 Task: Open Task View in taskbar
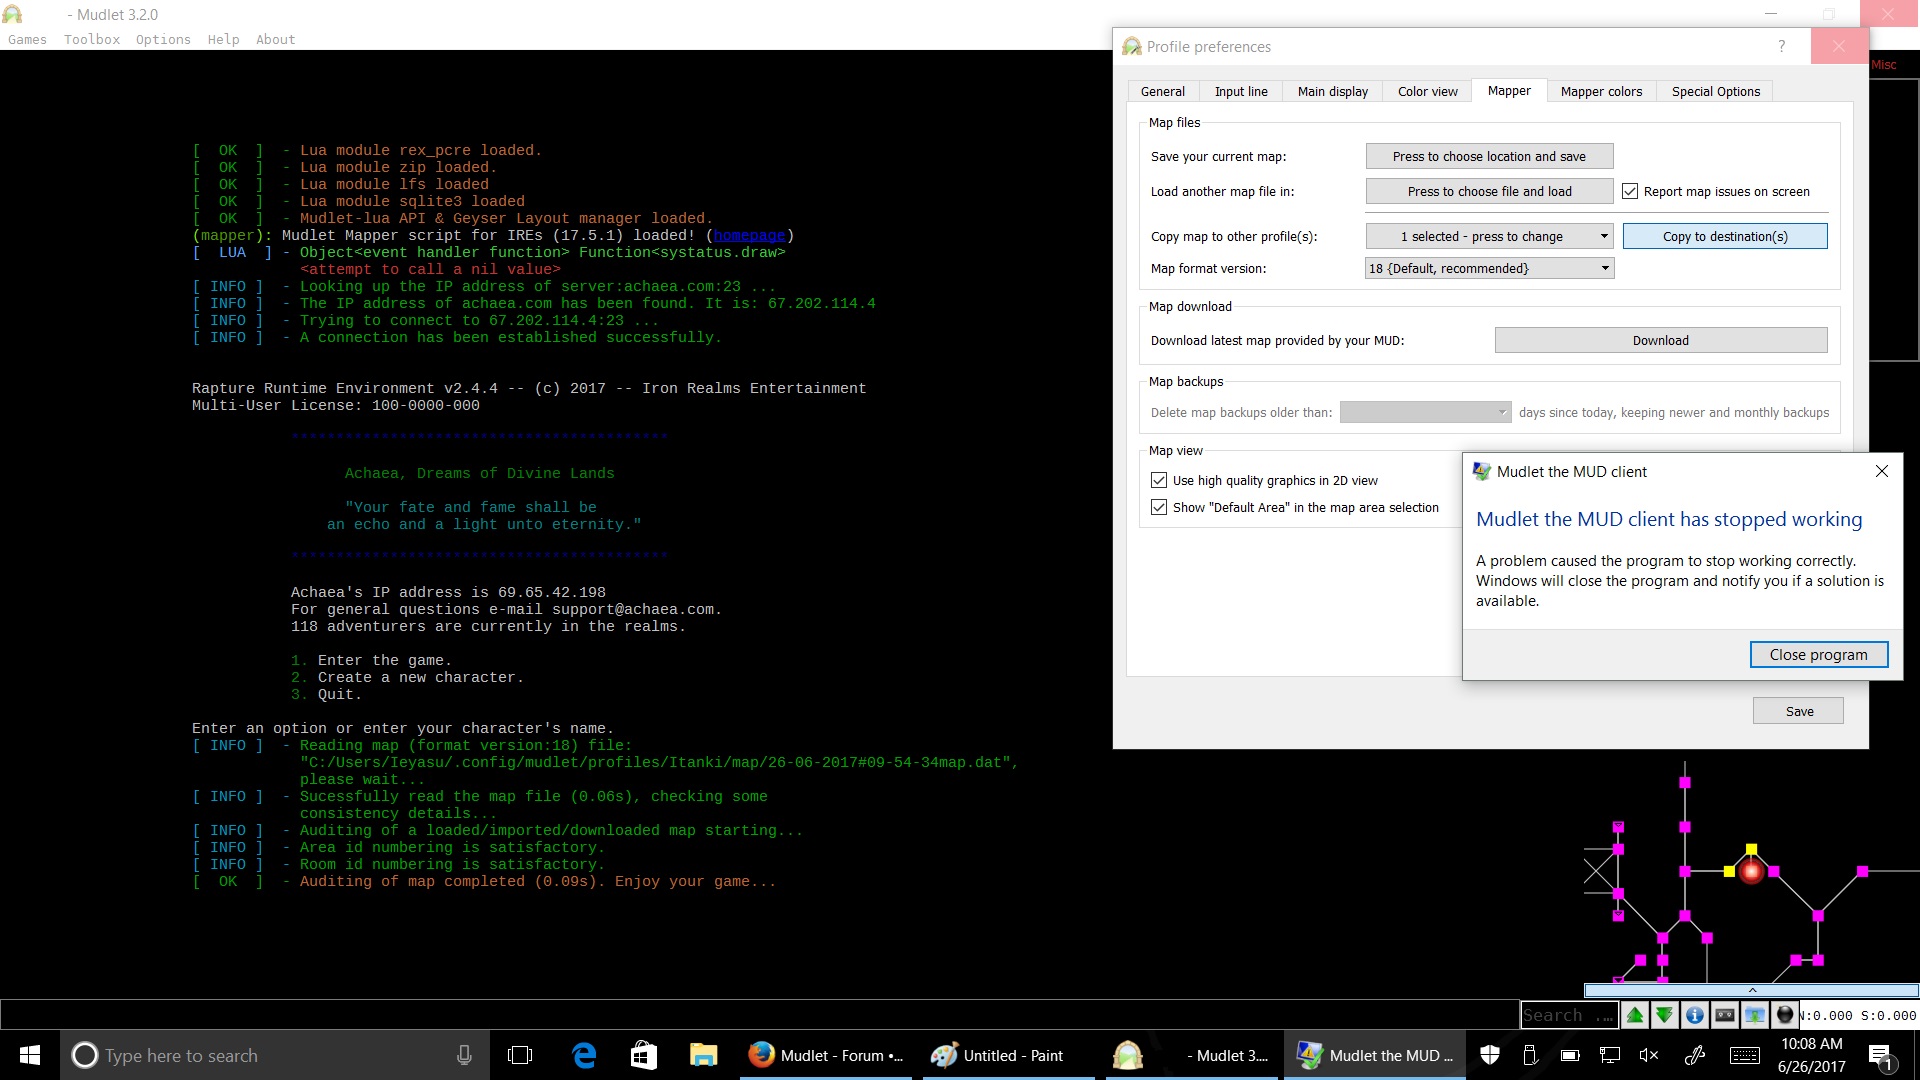tap(520, 1055)
